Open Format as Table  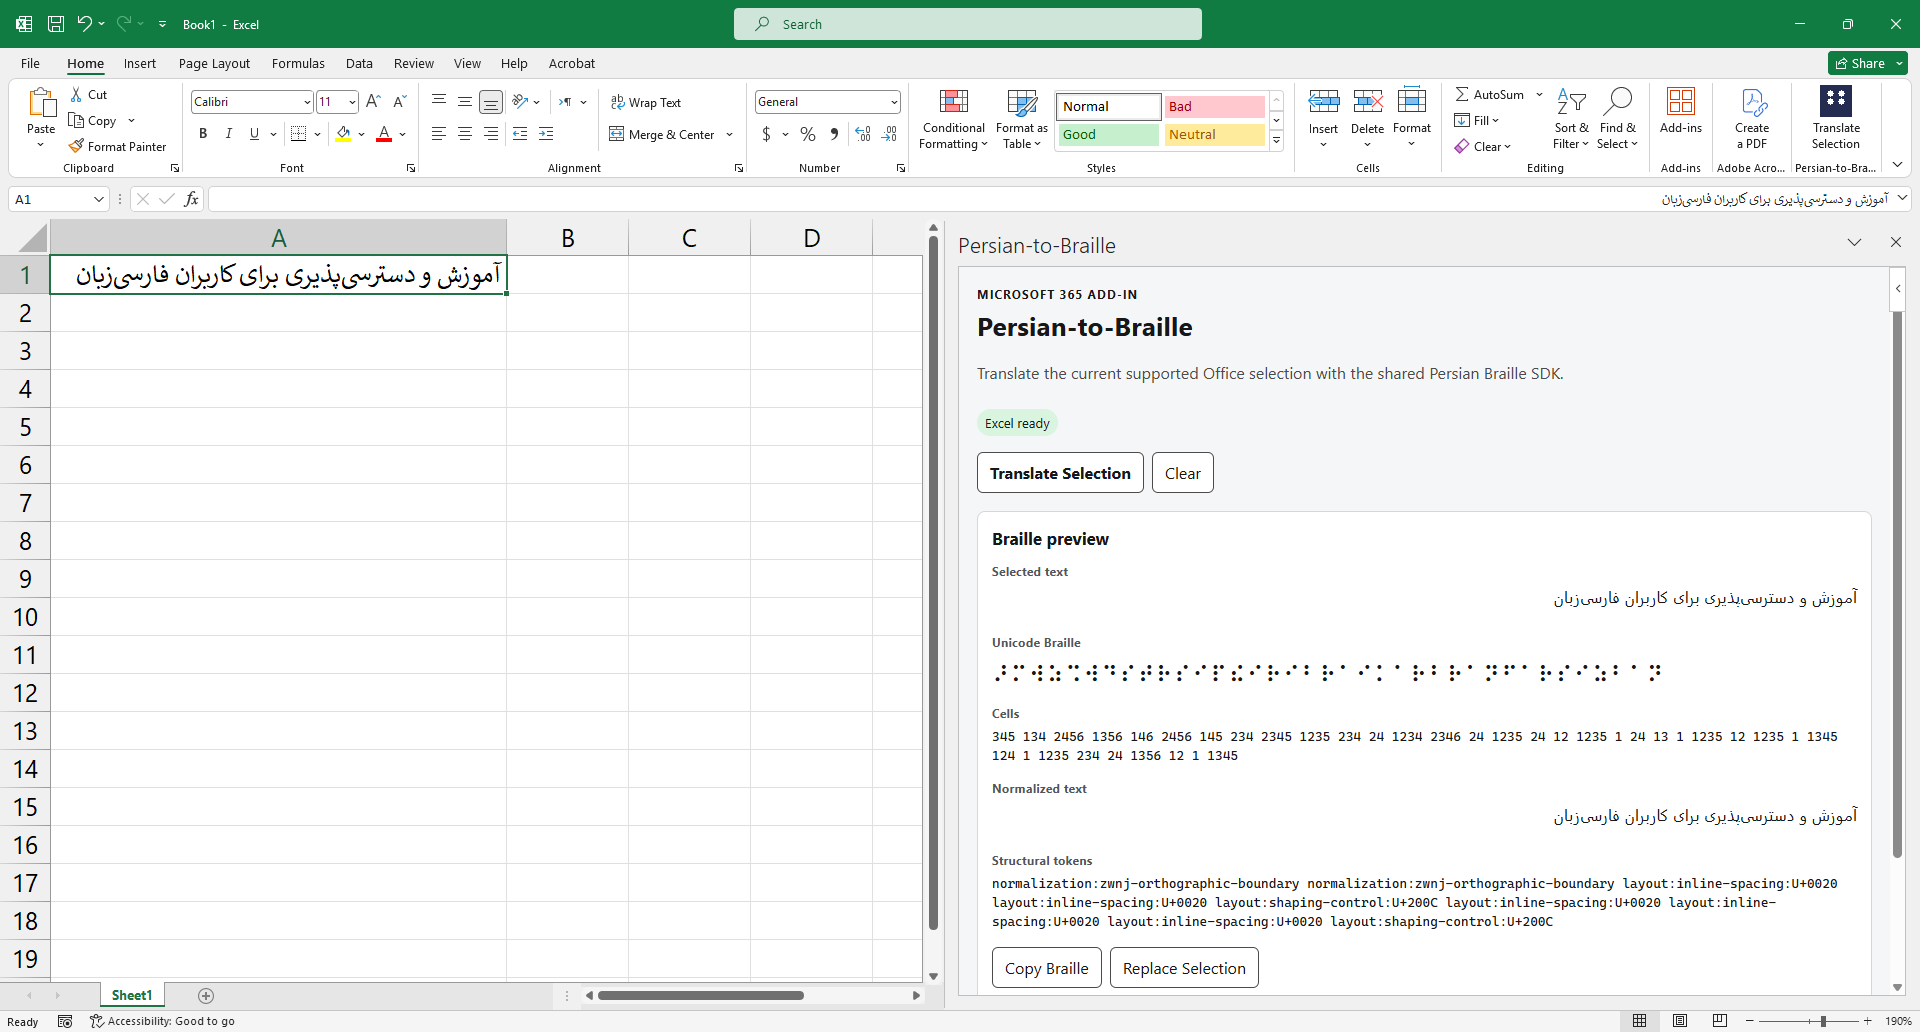tap(1022, 120)
